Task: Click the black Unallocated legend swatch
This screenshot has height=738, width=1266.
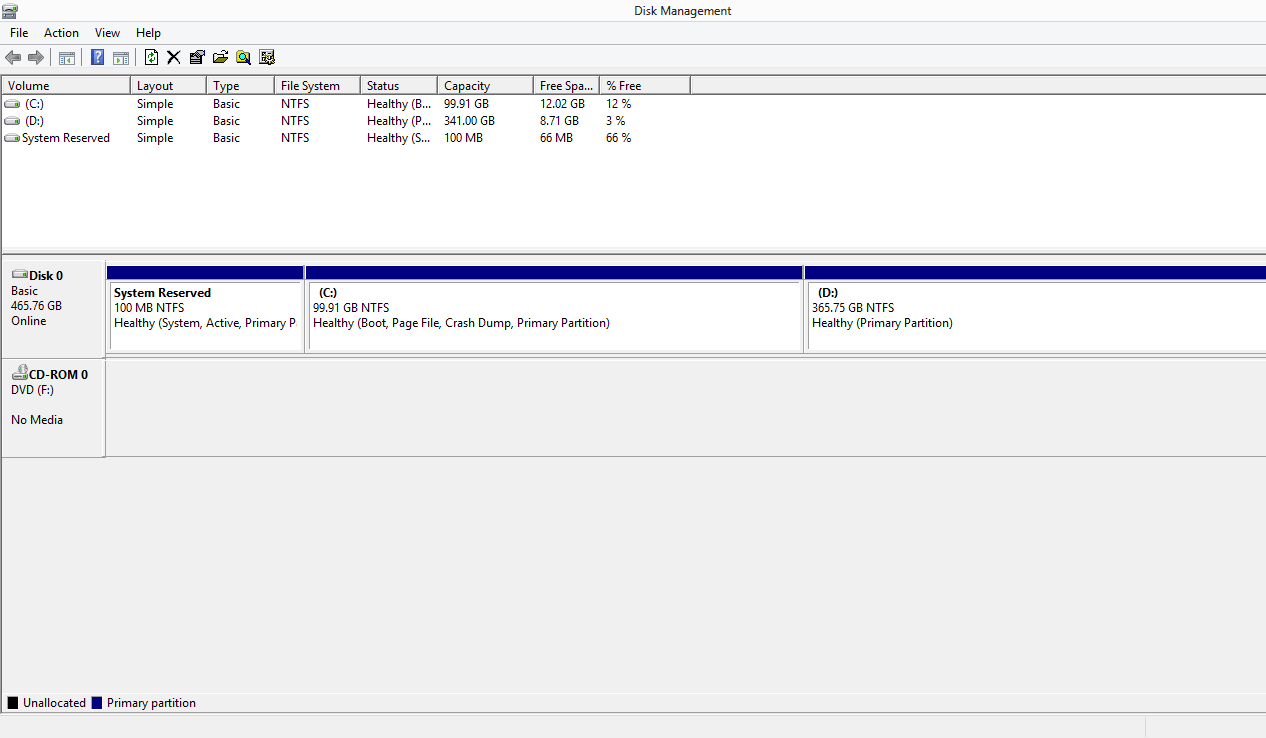Action: (x=13, y=703)
